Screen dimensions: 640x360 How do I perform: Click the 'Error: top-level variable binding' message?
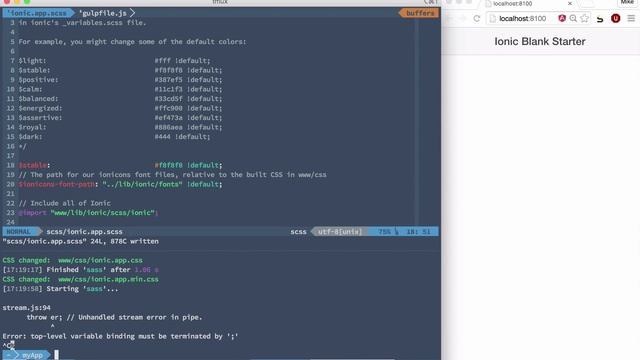pos(120,336)
